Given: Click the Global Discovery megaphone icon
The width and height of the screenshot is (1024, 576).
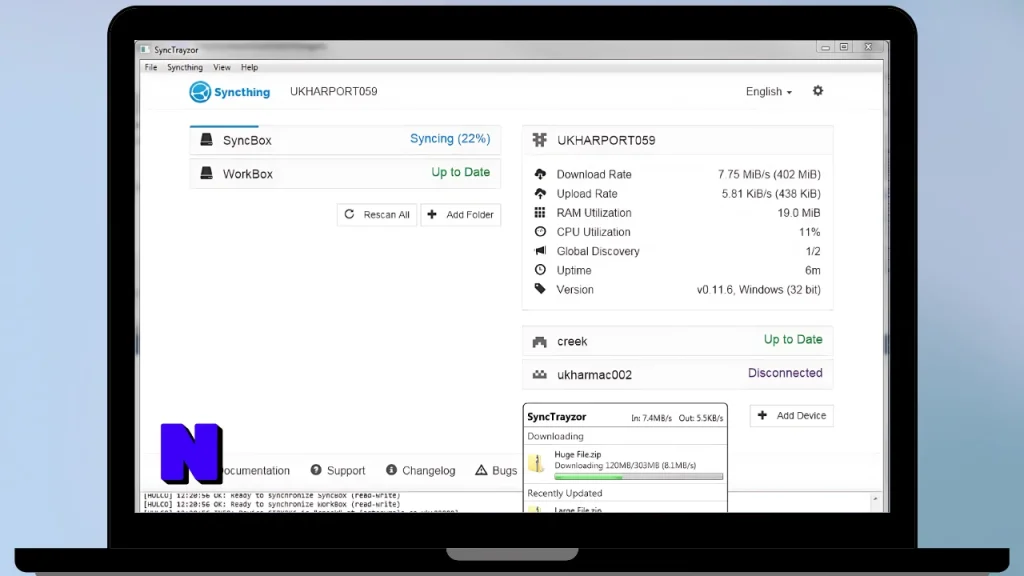Looking at the screenshot, I should point(540,250).
